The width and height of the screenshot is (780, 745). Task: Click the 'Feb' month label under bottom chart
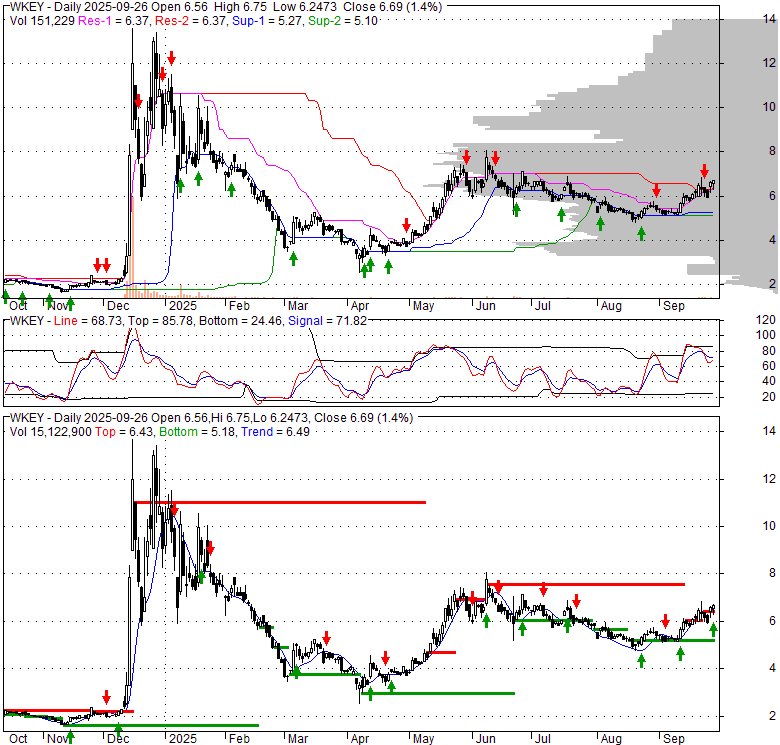tap(239, 739)
